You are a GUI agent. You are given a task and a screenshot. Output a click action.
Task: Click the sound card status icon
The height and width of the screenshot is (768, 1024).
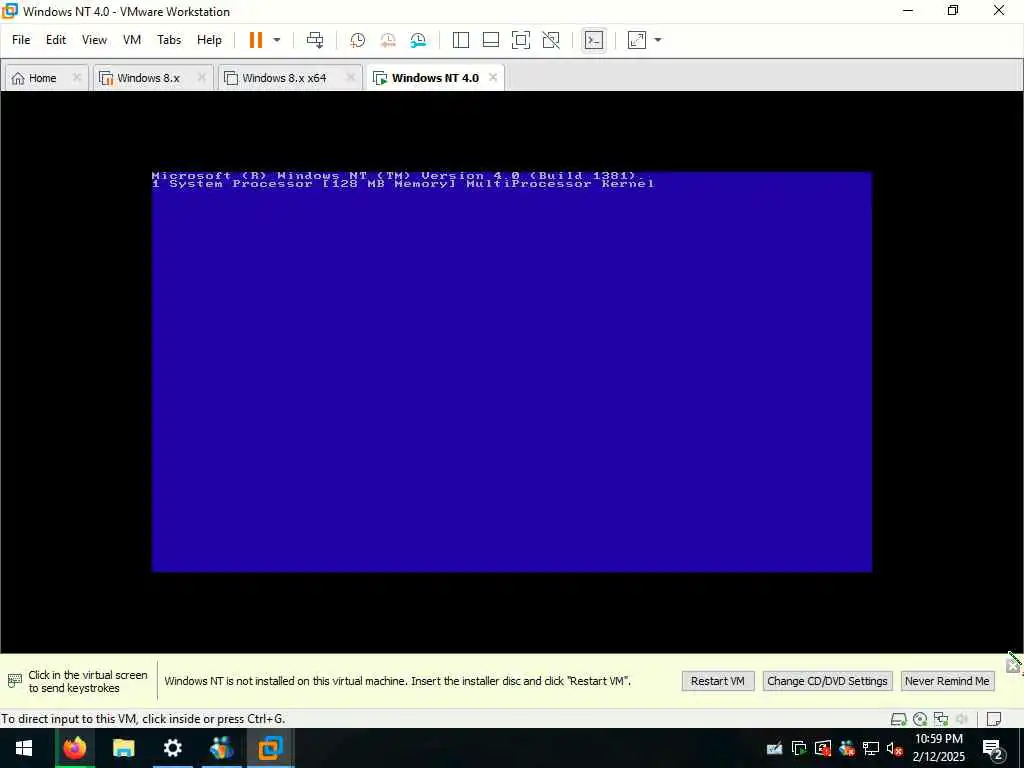(961, 719)
